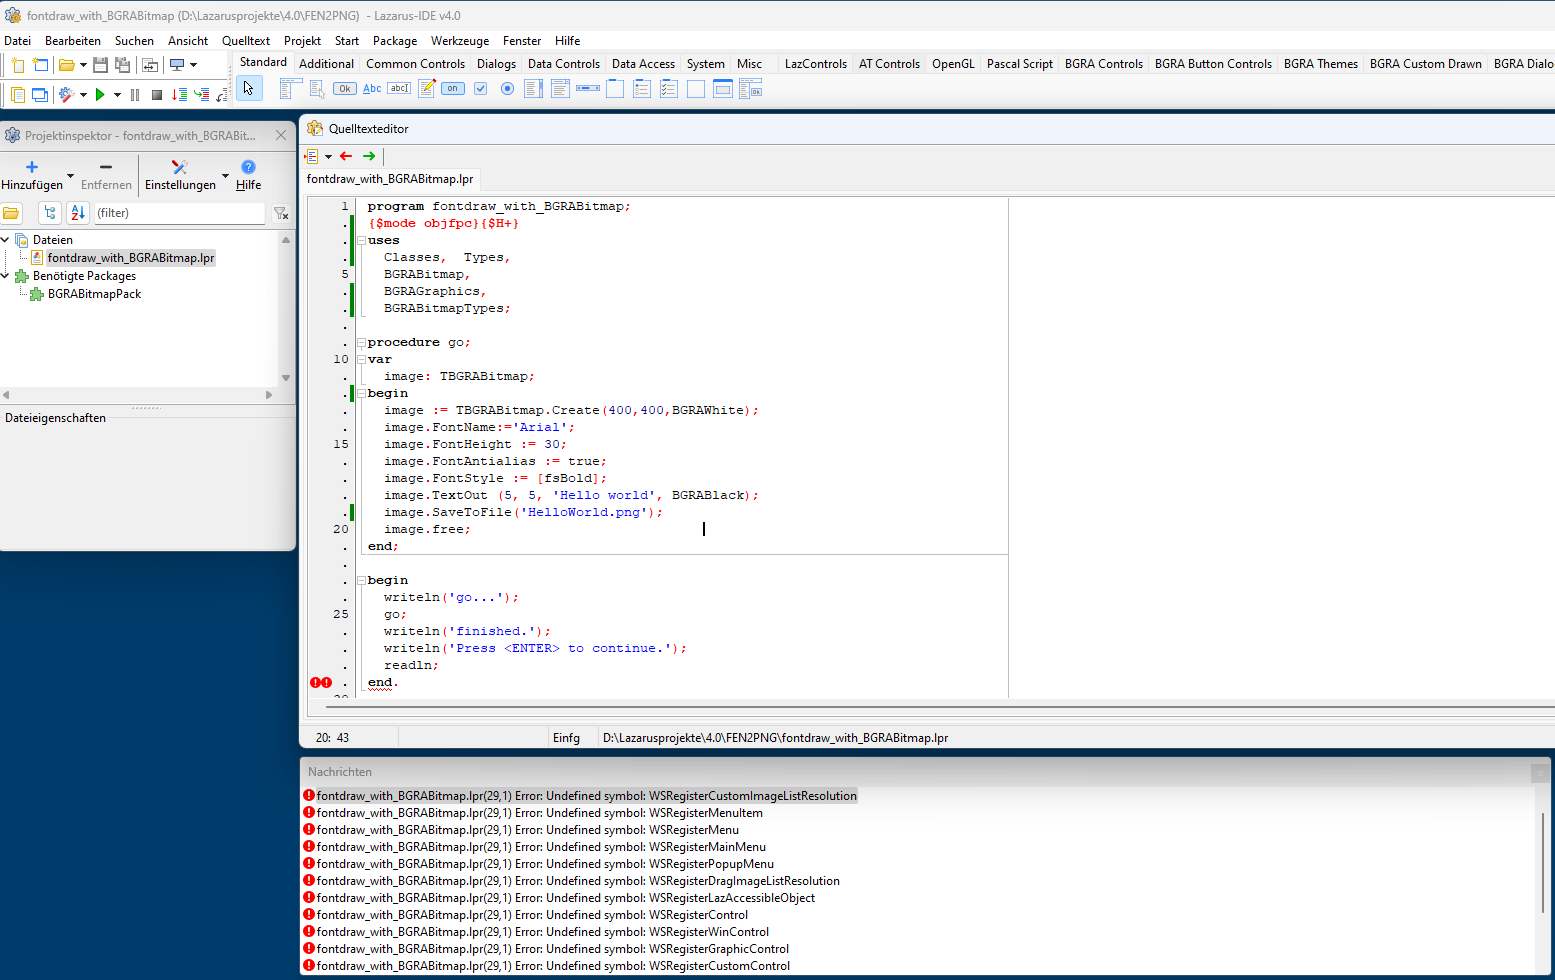Screen dimensions: 1555x980
Task: Click the red back navigation arrow
Action: point(346,156)
